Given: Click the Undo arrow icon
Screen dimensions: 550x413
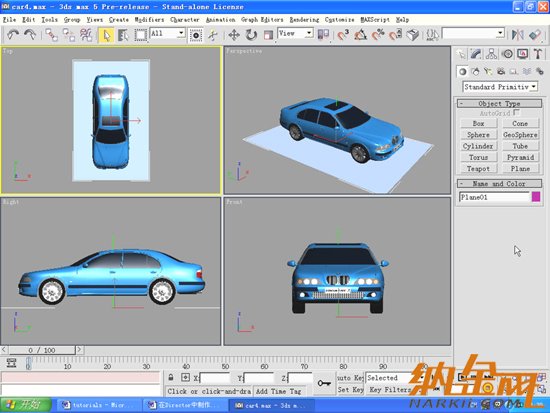Looking at the screenshot, I should 13,34.
